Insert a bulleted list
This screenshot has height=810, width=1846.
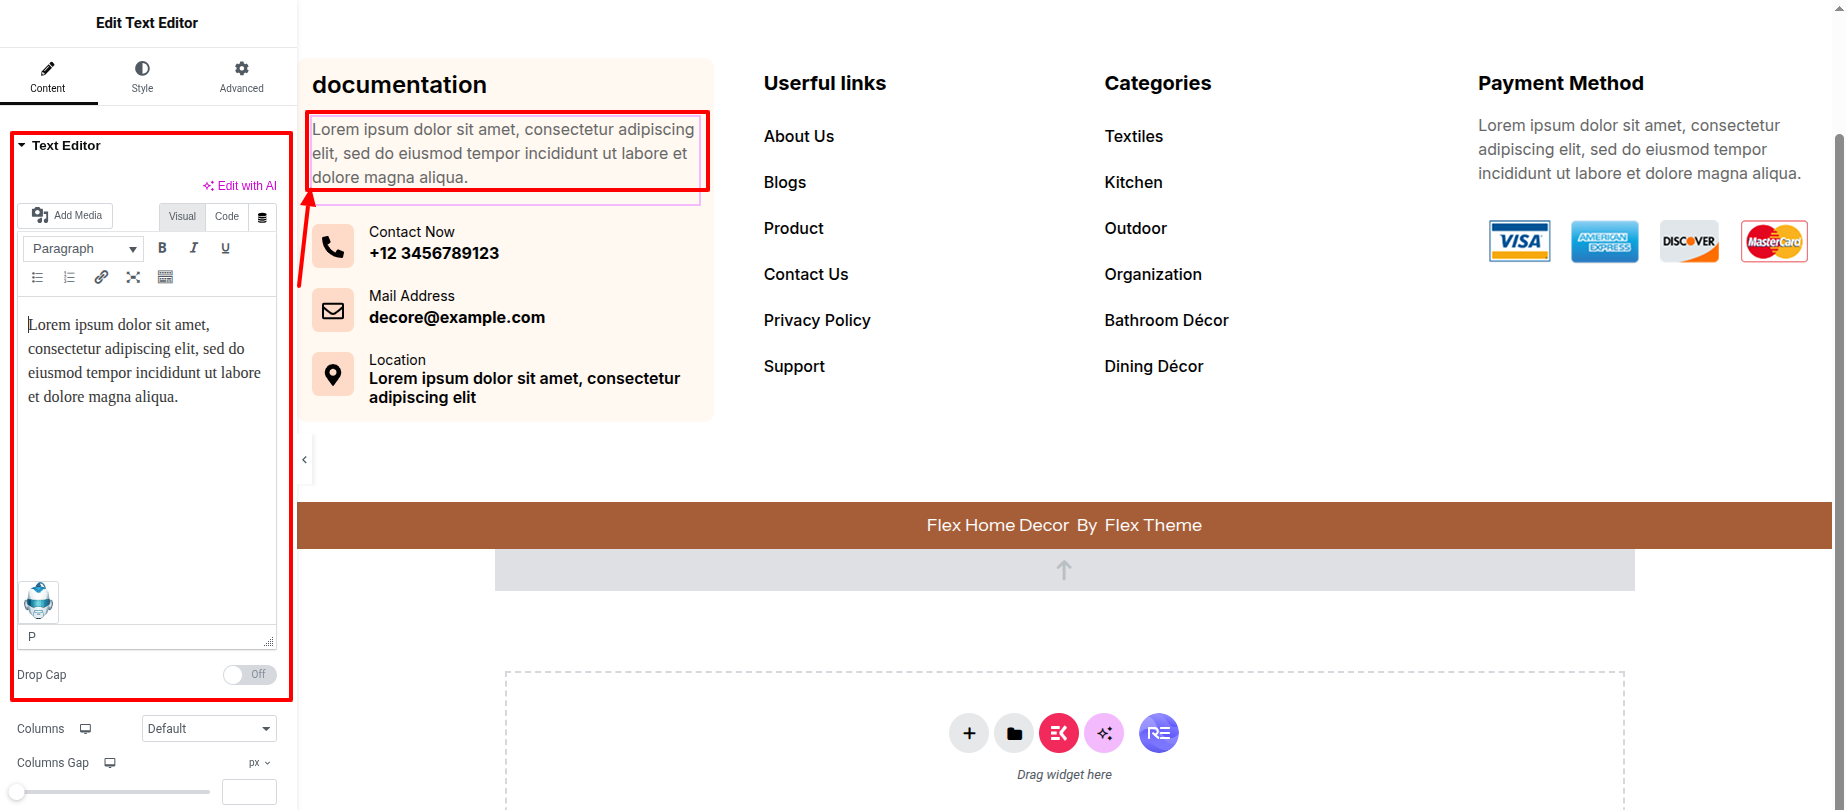[38, 277]
